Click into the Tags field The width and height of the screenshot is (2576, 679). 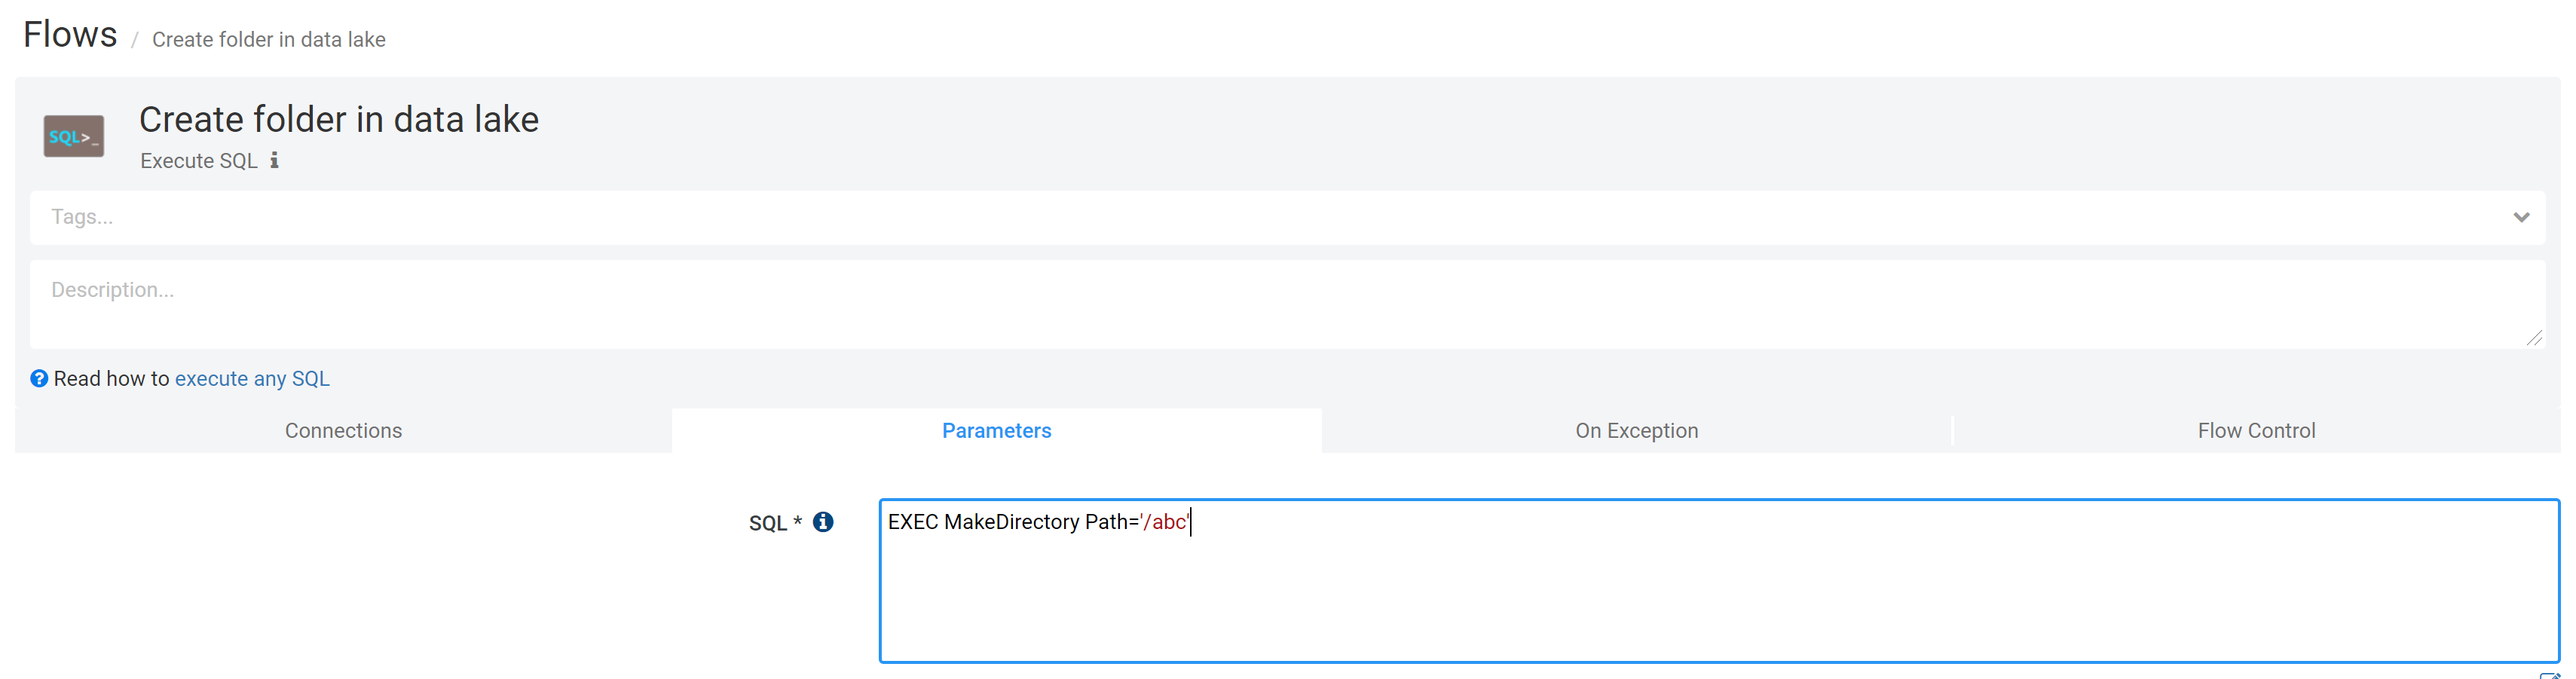coord(1200,217)
